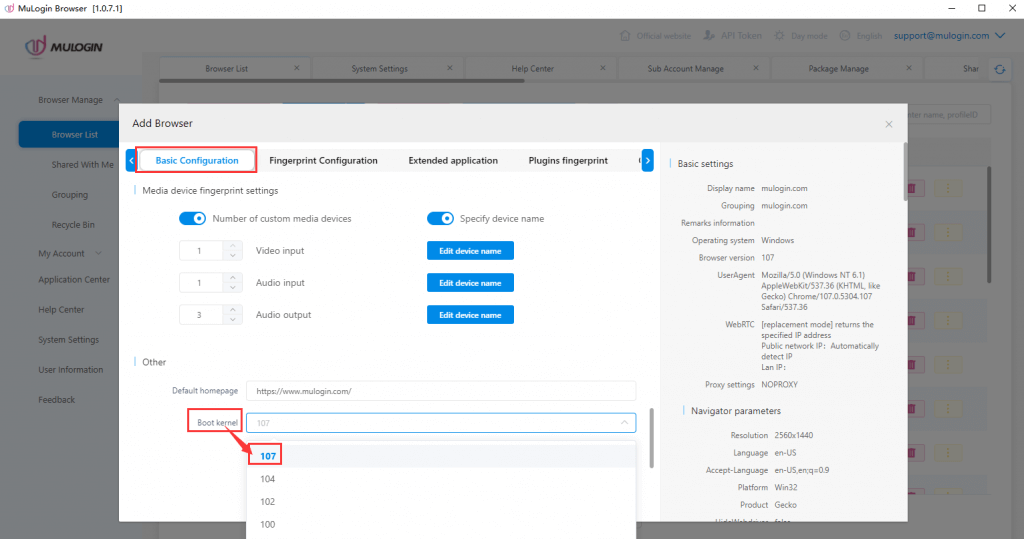Toggle Number of custom media devices

[x=193, y=218]
